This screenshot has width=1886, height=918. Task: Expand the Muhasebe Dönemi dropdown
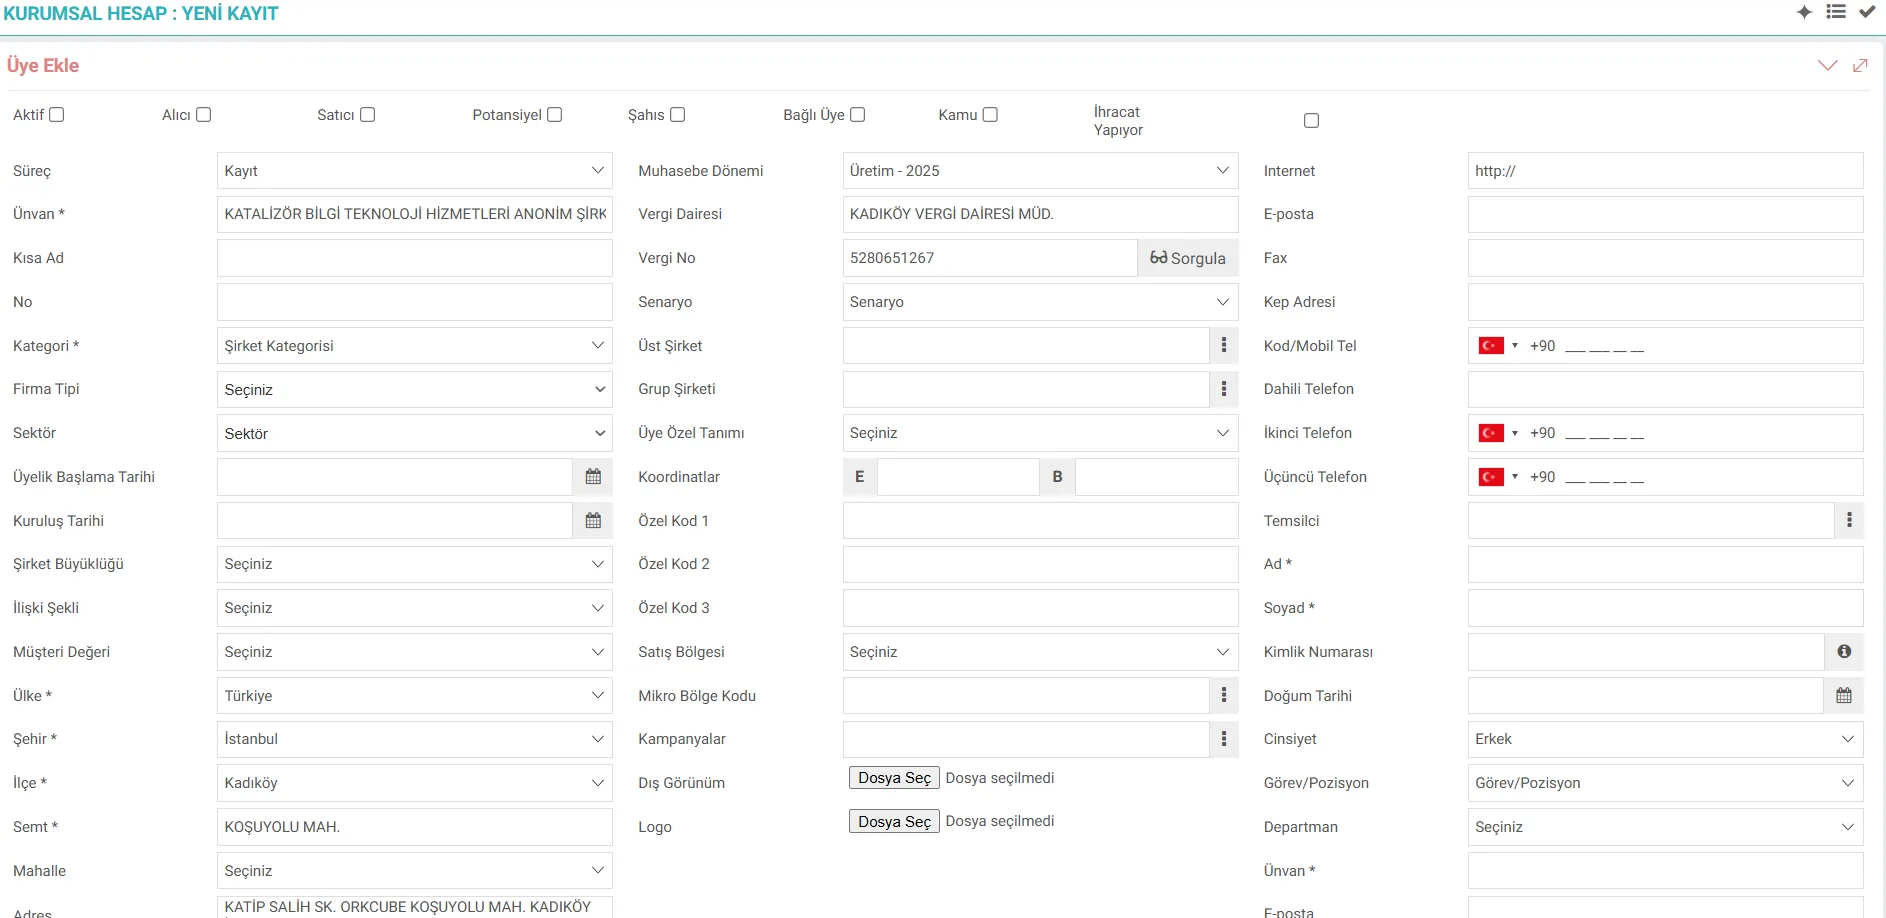click(x=1039, y=171)
